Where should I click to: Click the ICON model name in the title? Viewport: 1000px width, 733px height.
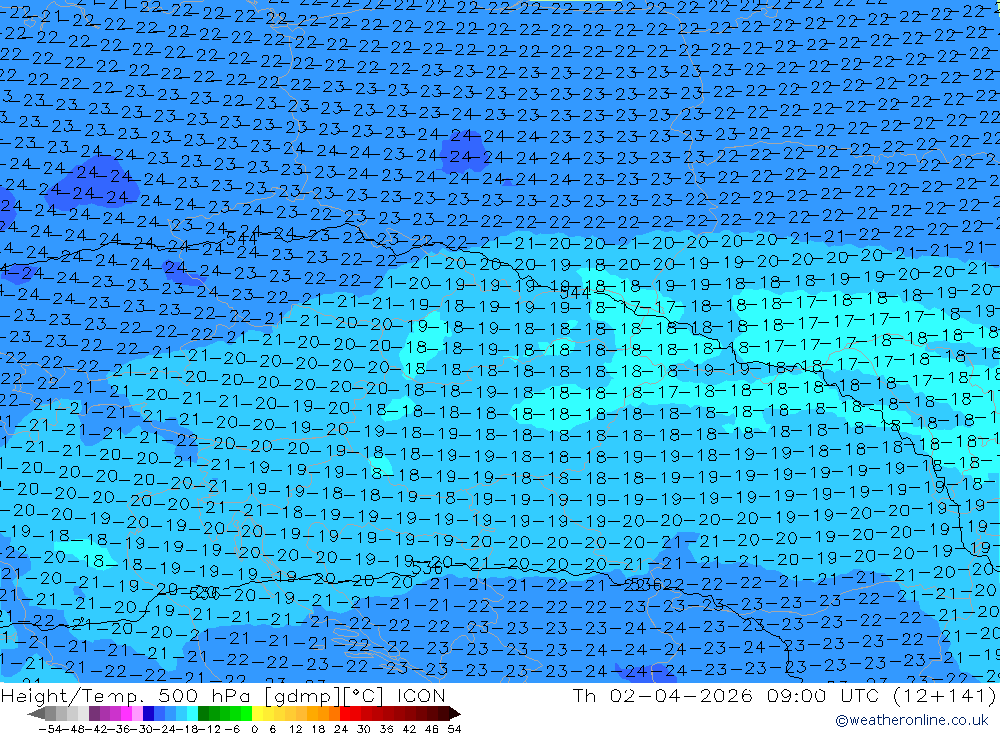point(421,695)
